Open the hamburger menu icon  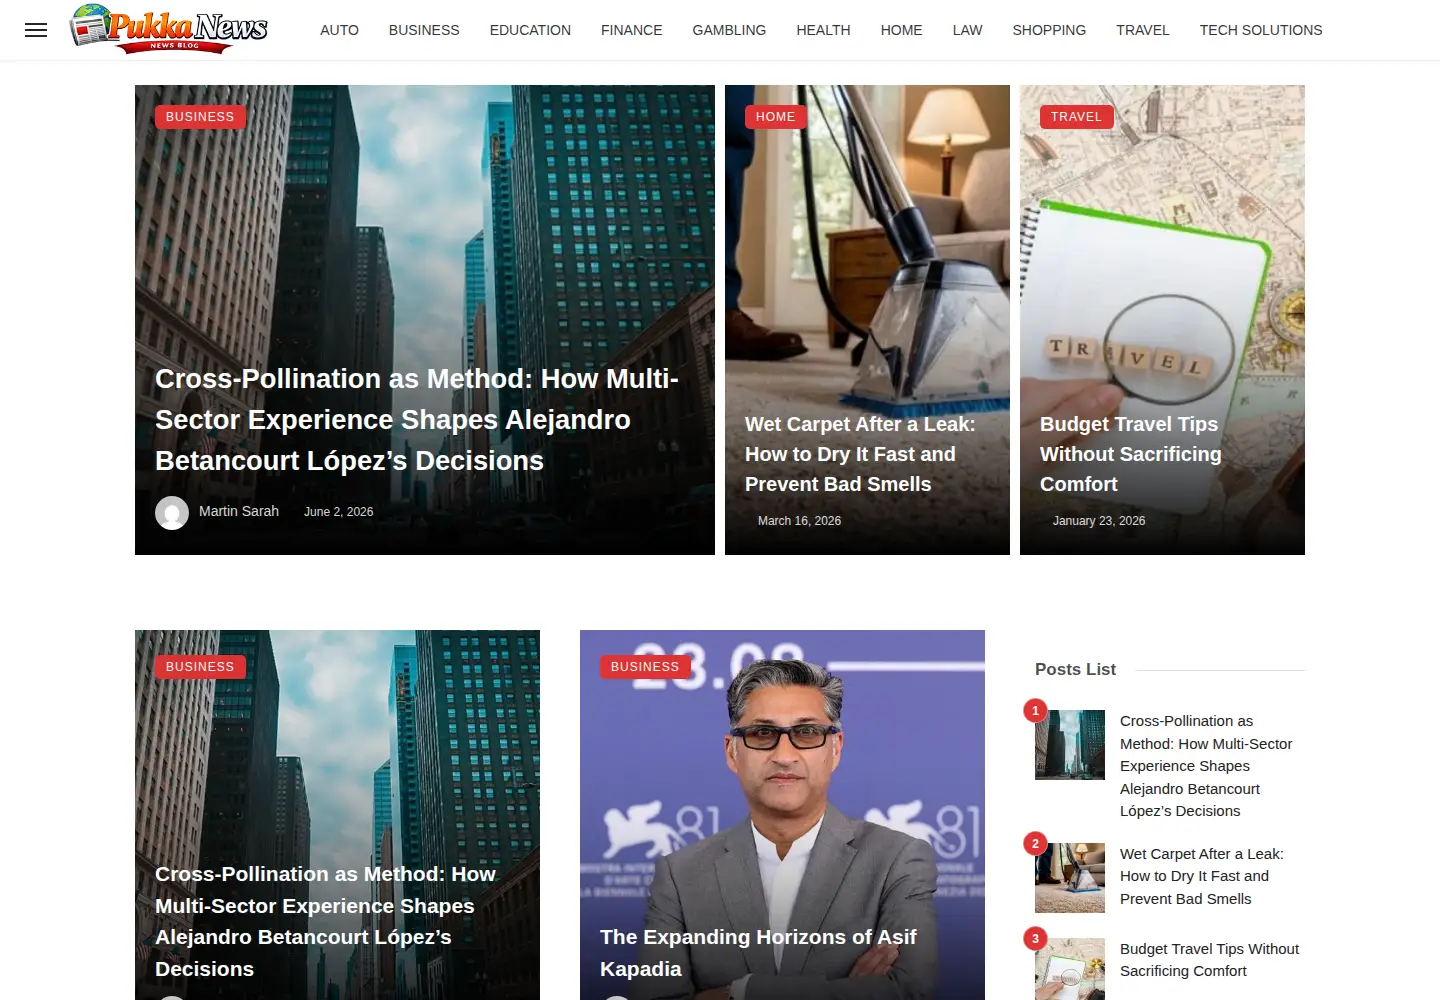pyautogui.click(x=36, y=30)
